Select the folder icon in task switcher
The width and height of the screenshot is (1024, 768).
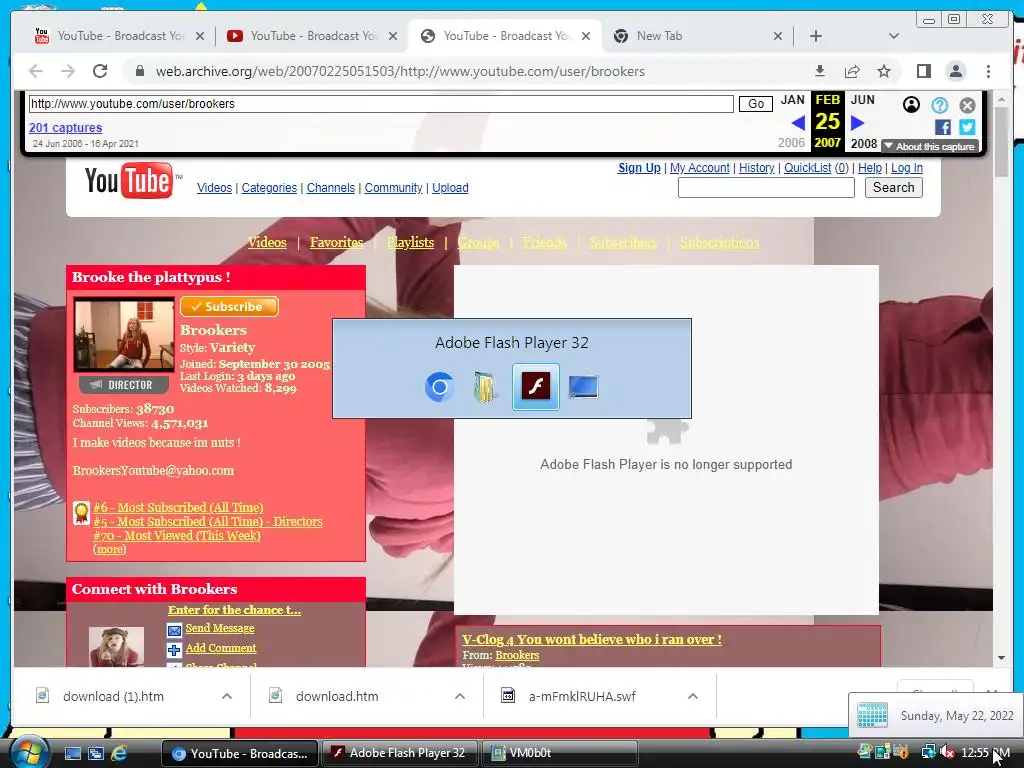[485, 387]
